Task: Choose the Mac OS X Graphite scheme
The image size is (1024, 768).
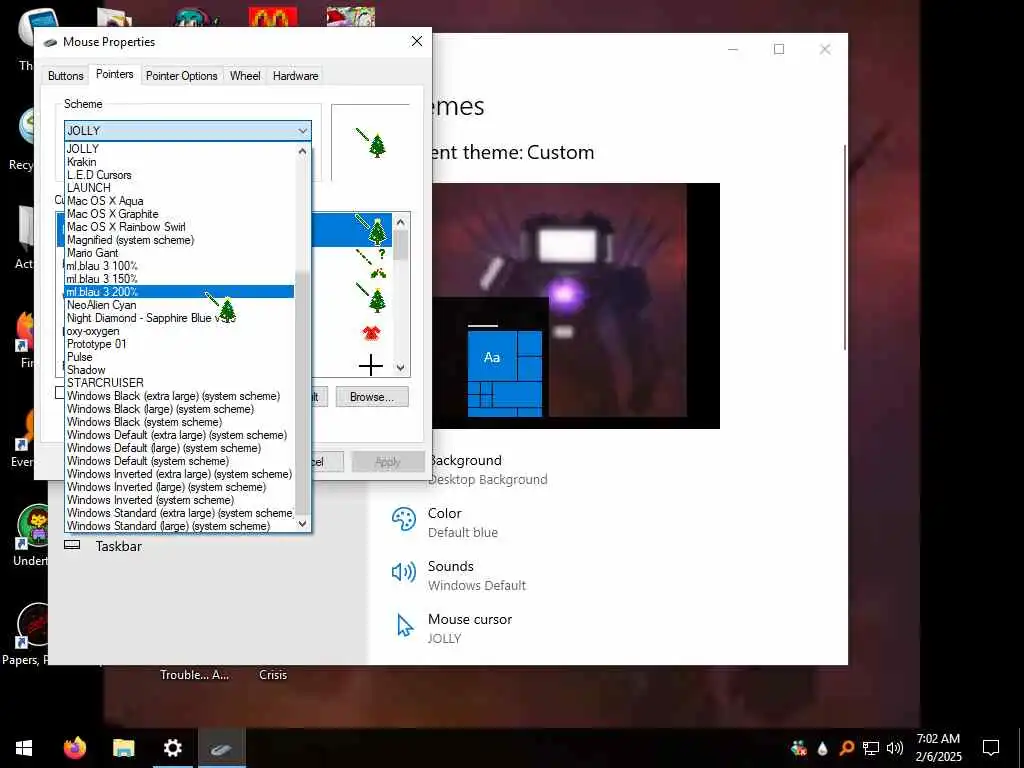Action: (x=180, y=214)
